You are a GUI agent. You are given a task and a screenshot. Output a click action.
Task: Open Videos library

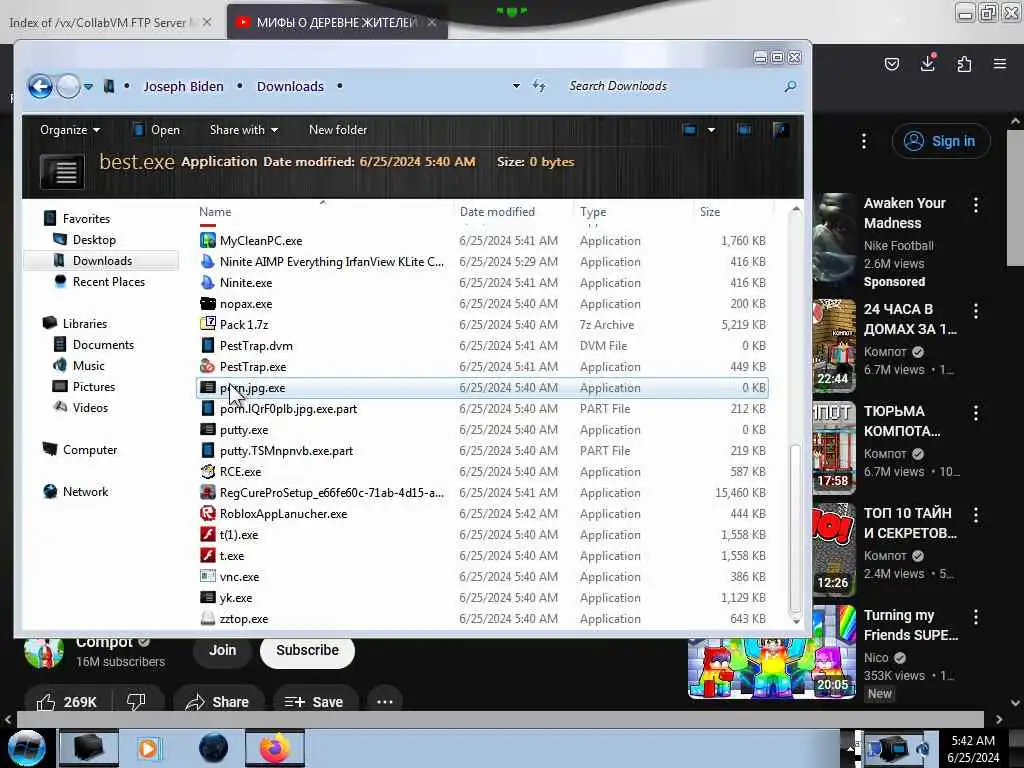coord(90,408)
